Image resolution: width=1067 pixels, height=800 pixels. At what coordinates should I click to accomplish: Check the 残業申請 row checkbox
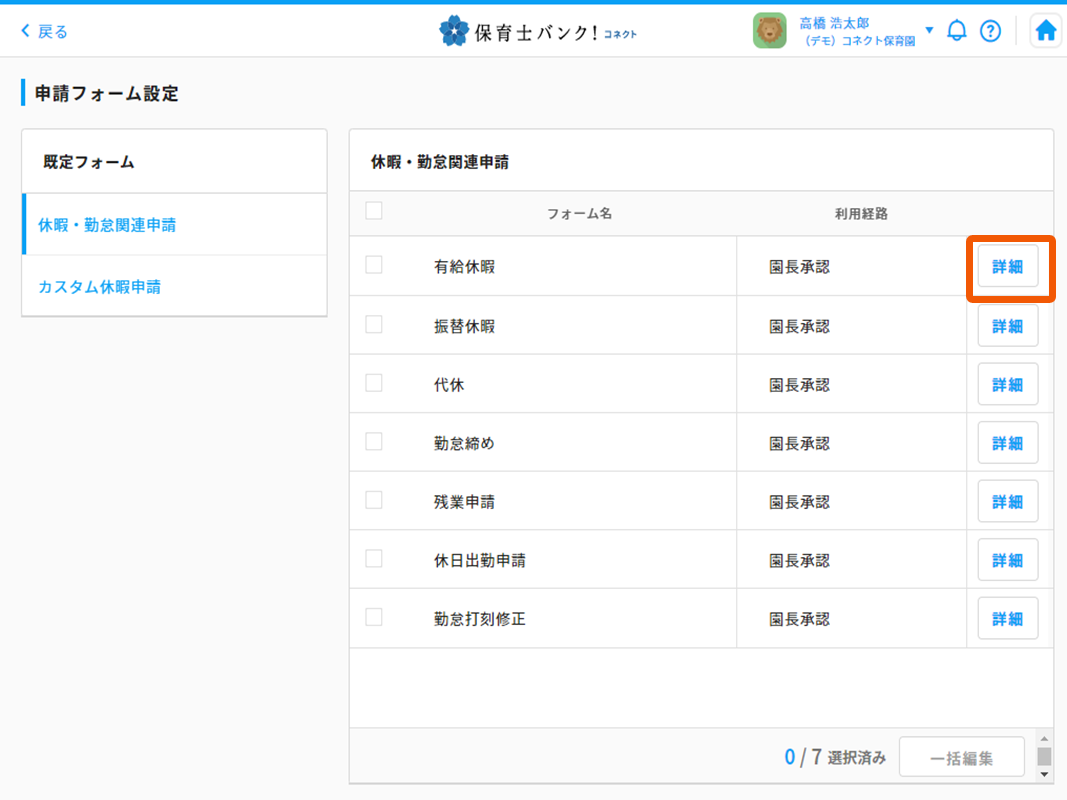(374, 500)
